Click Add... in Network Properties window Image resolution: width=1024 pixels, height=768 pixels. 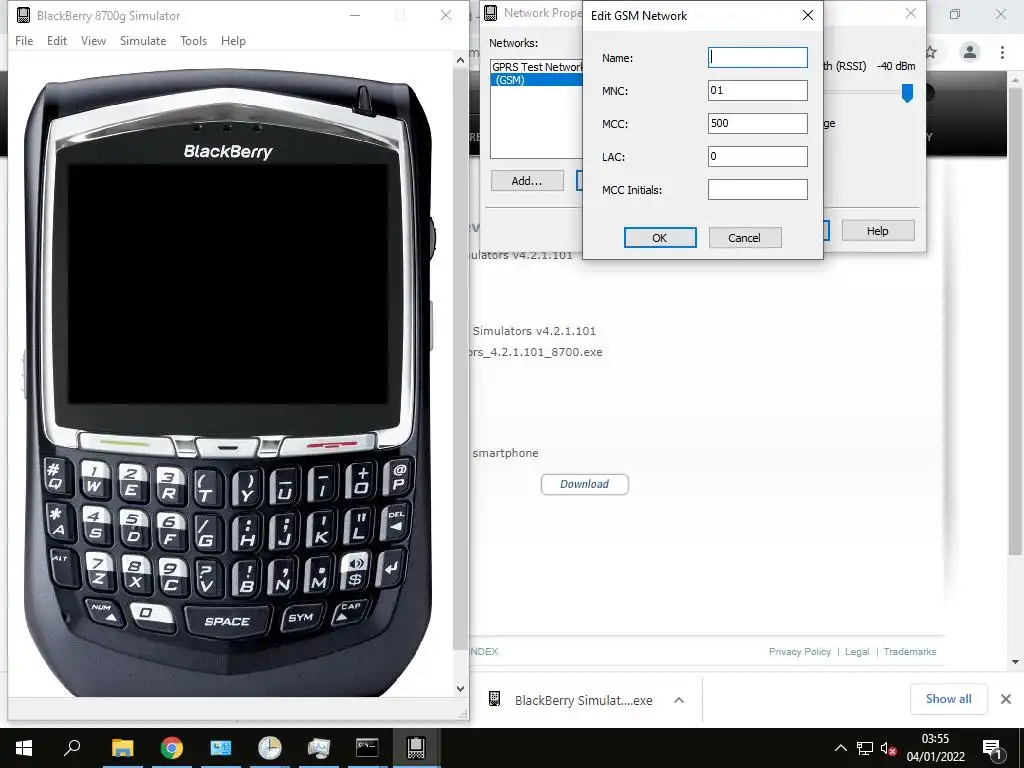pyautogui.click(x=527, y=181)
